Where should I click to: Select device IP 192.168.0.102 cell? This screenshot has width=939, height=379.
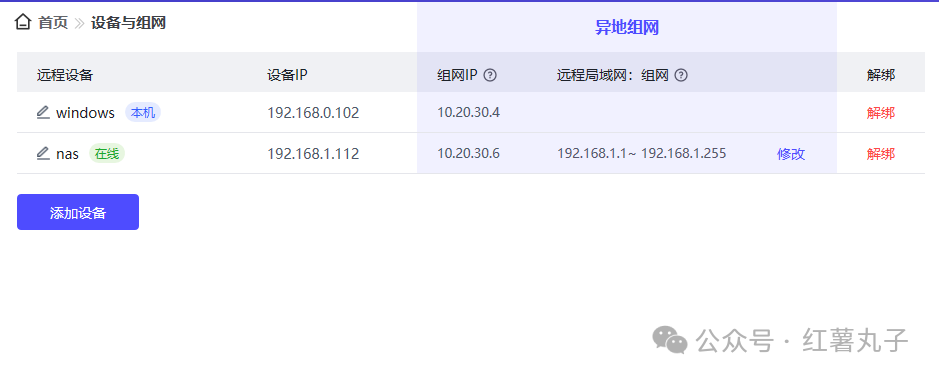pyautogui.click(x=313, y=113)
